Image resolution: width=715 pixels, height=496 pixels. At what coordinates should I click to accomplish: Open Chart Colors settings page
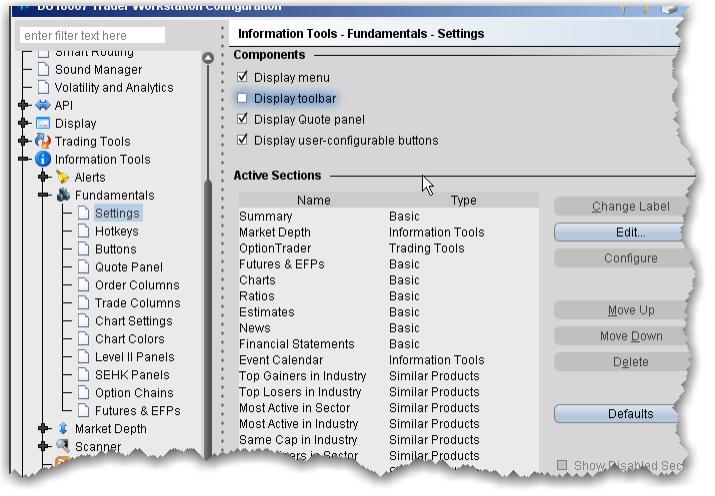129,339
